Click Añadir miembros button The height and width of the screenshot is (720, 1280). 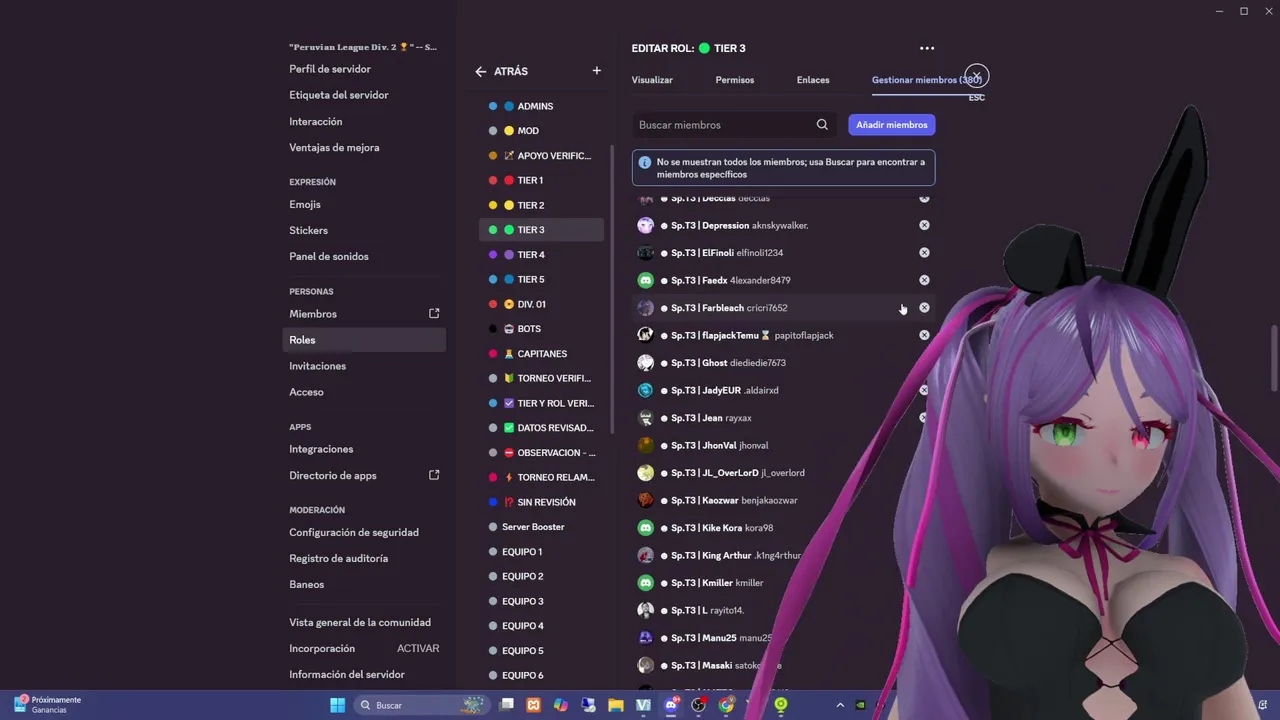point(892,125)
